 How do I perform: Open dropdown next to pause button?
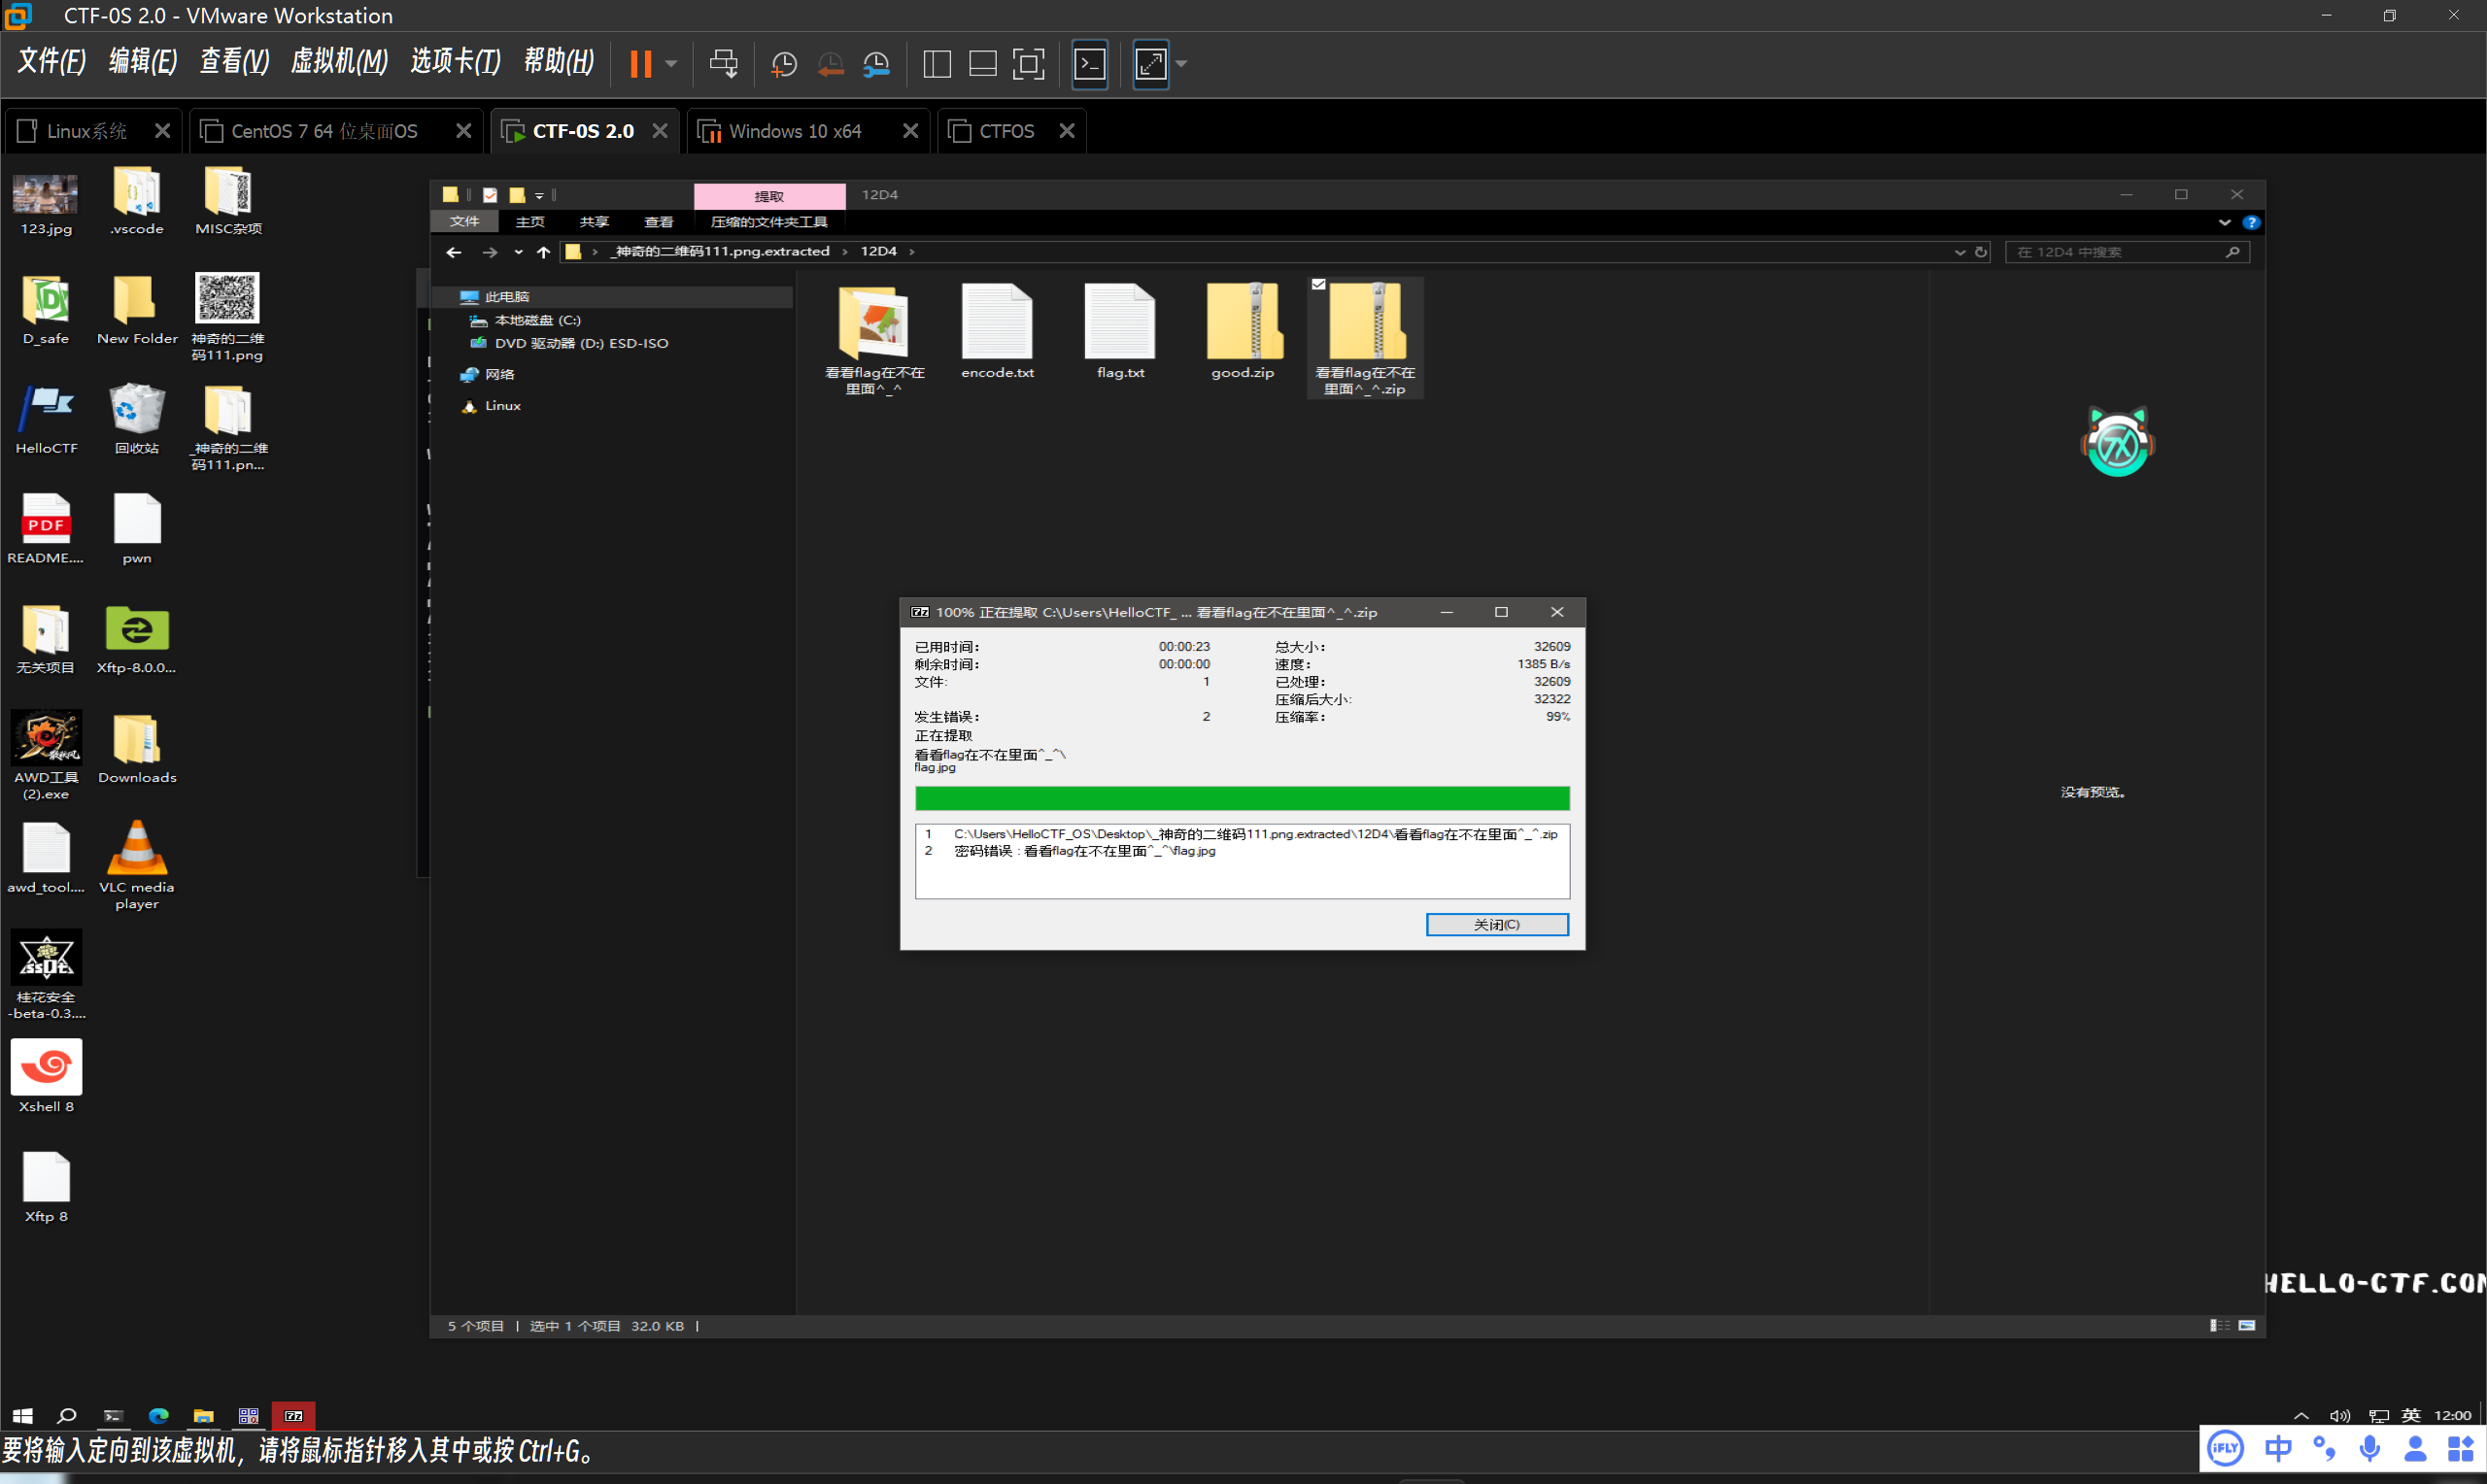click(671, 64)
